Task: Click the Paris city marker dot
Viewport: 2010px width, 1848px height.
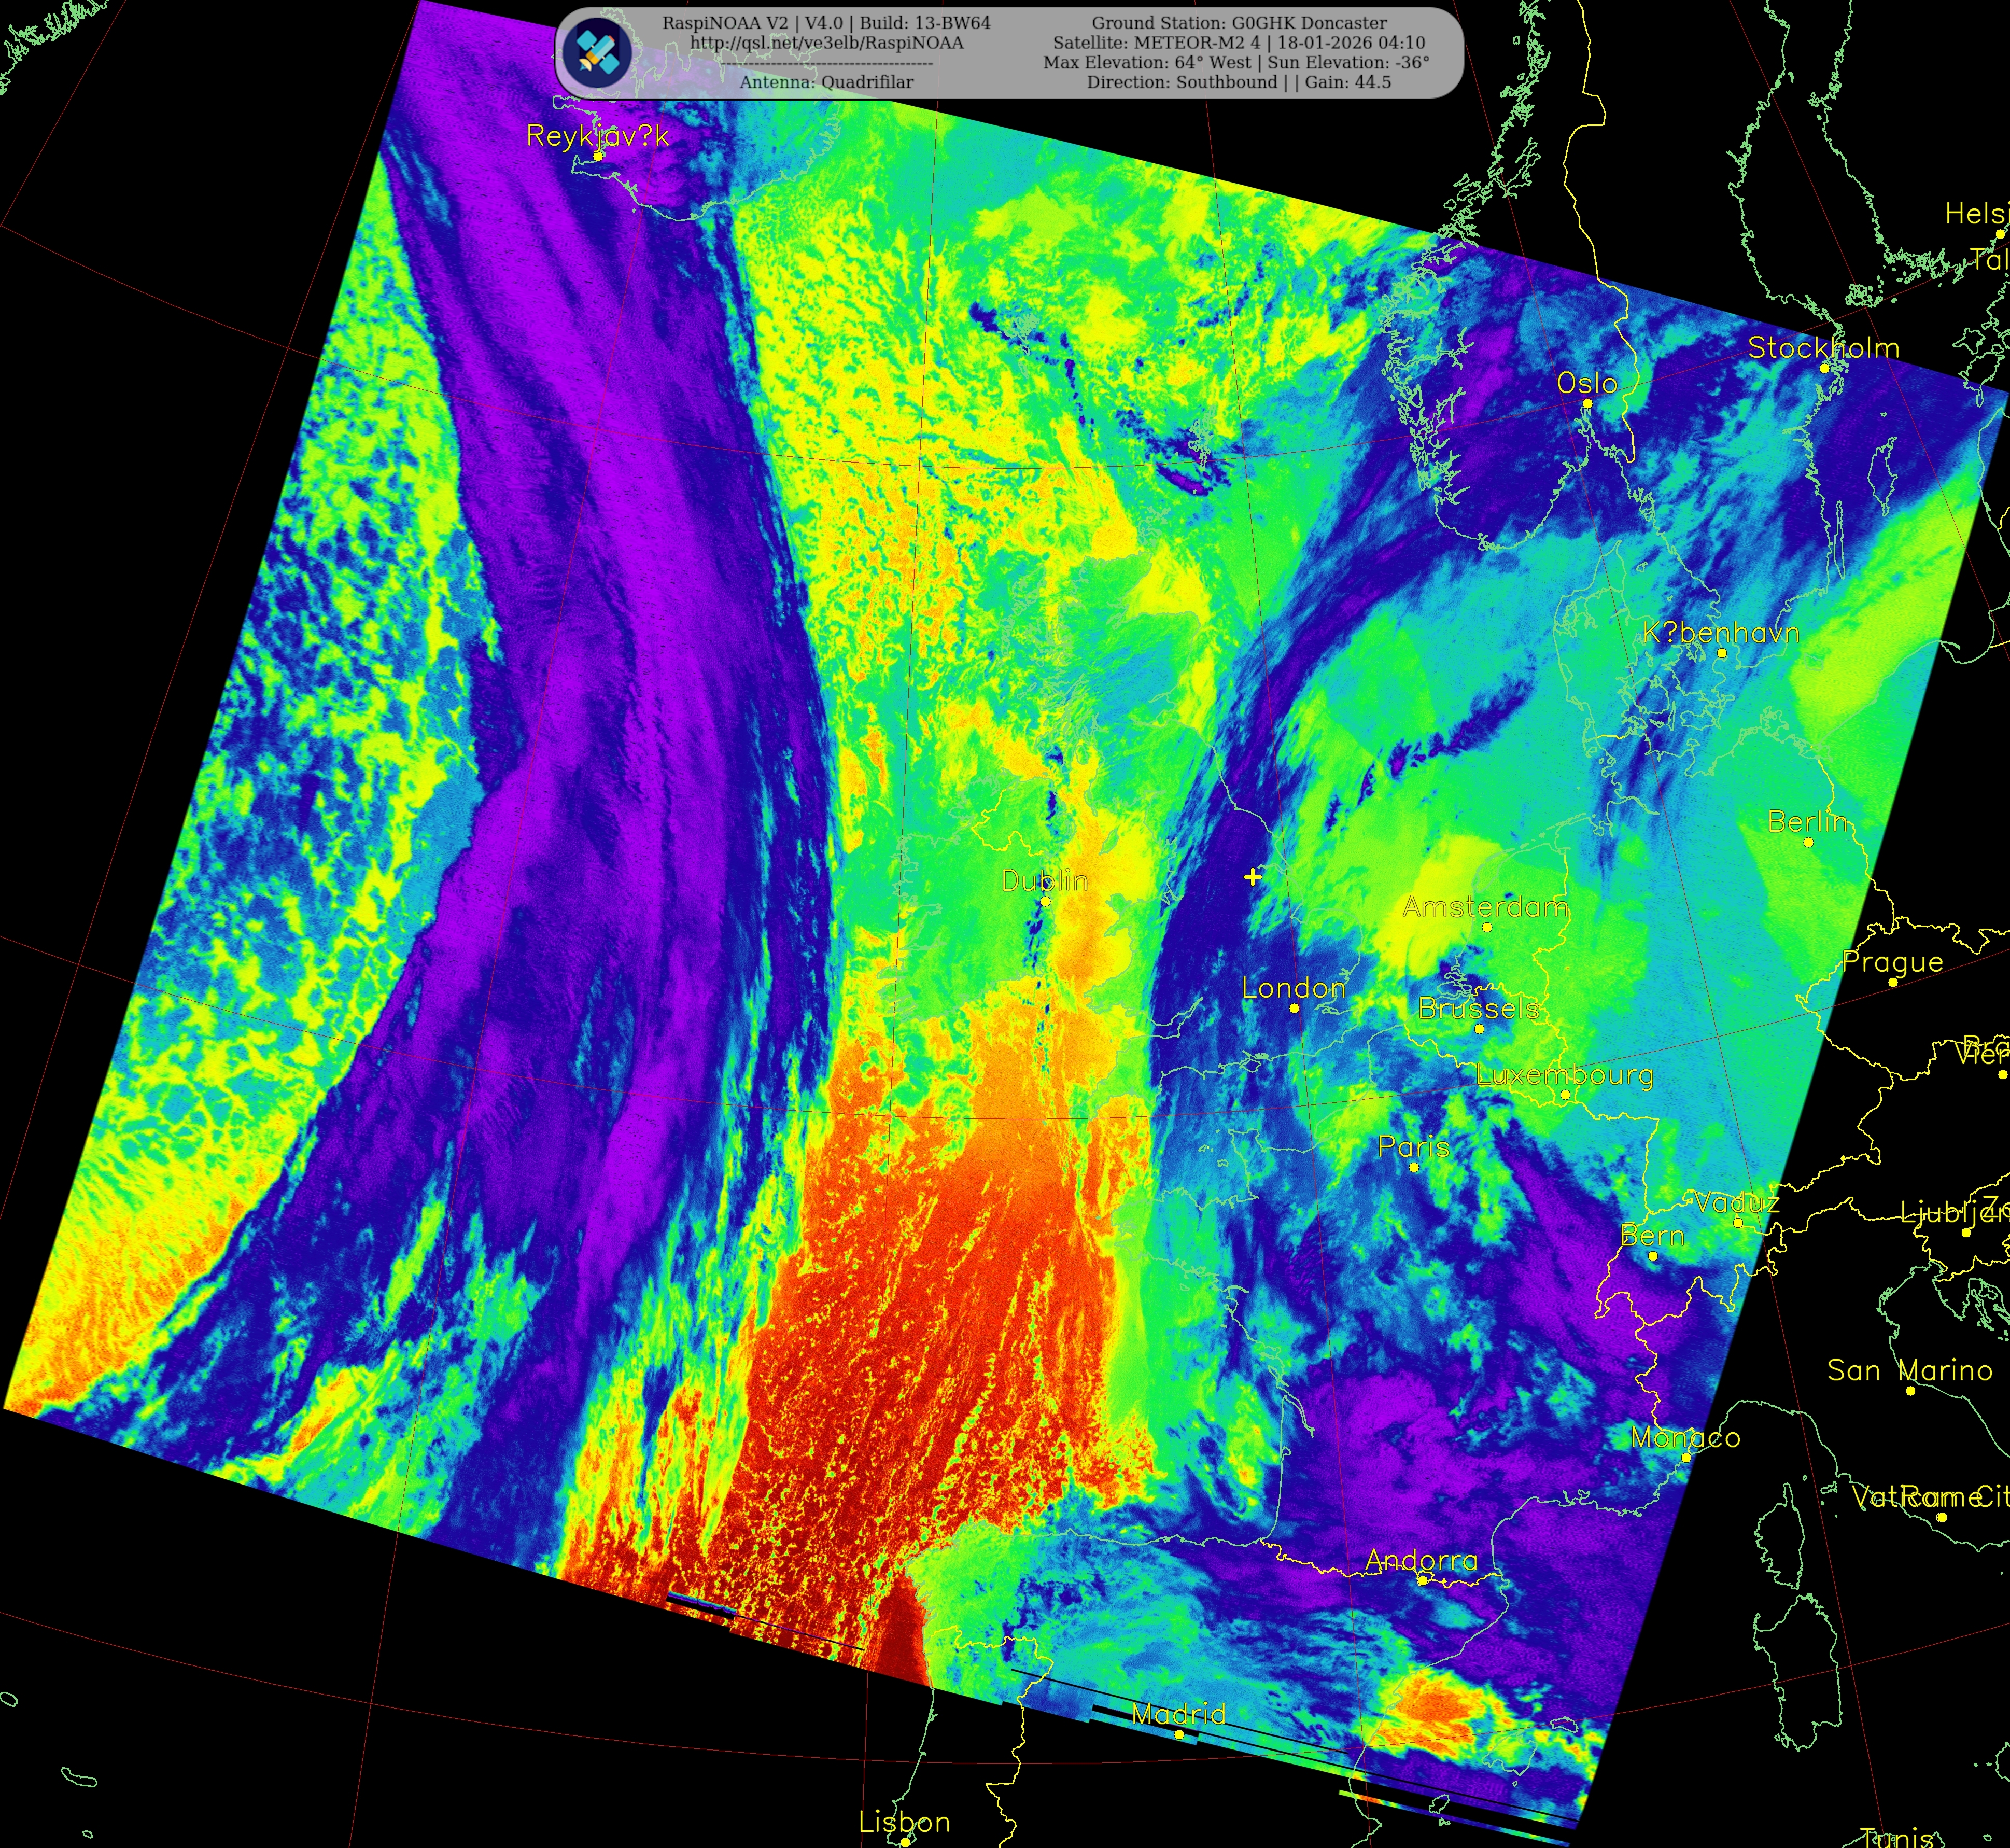Action: (x=1414, y=1167)
